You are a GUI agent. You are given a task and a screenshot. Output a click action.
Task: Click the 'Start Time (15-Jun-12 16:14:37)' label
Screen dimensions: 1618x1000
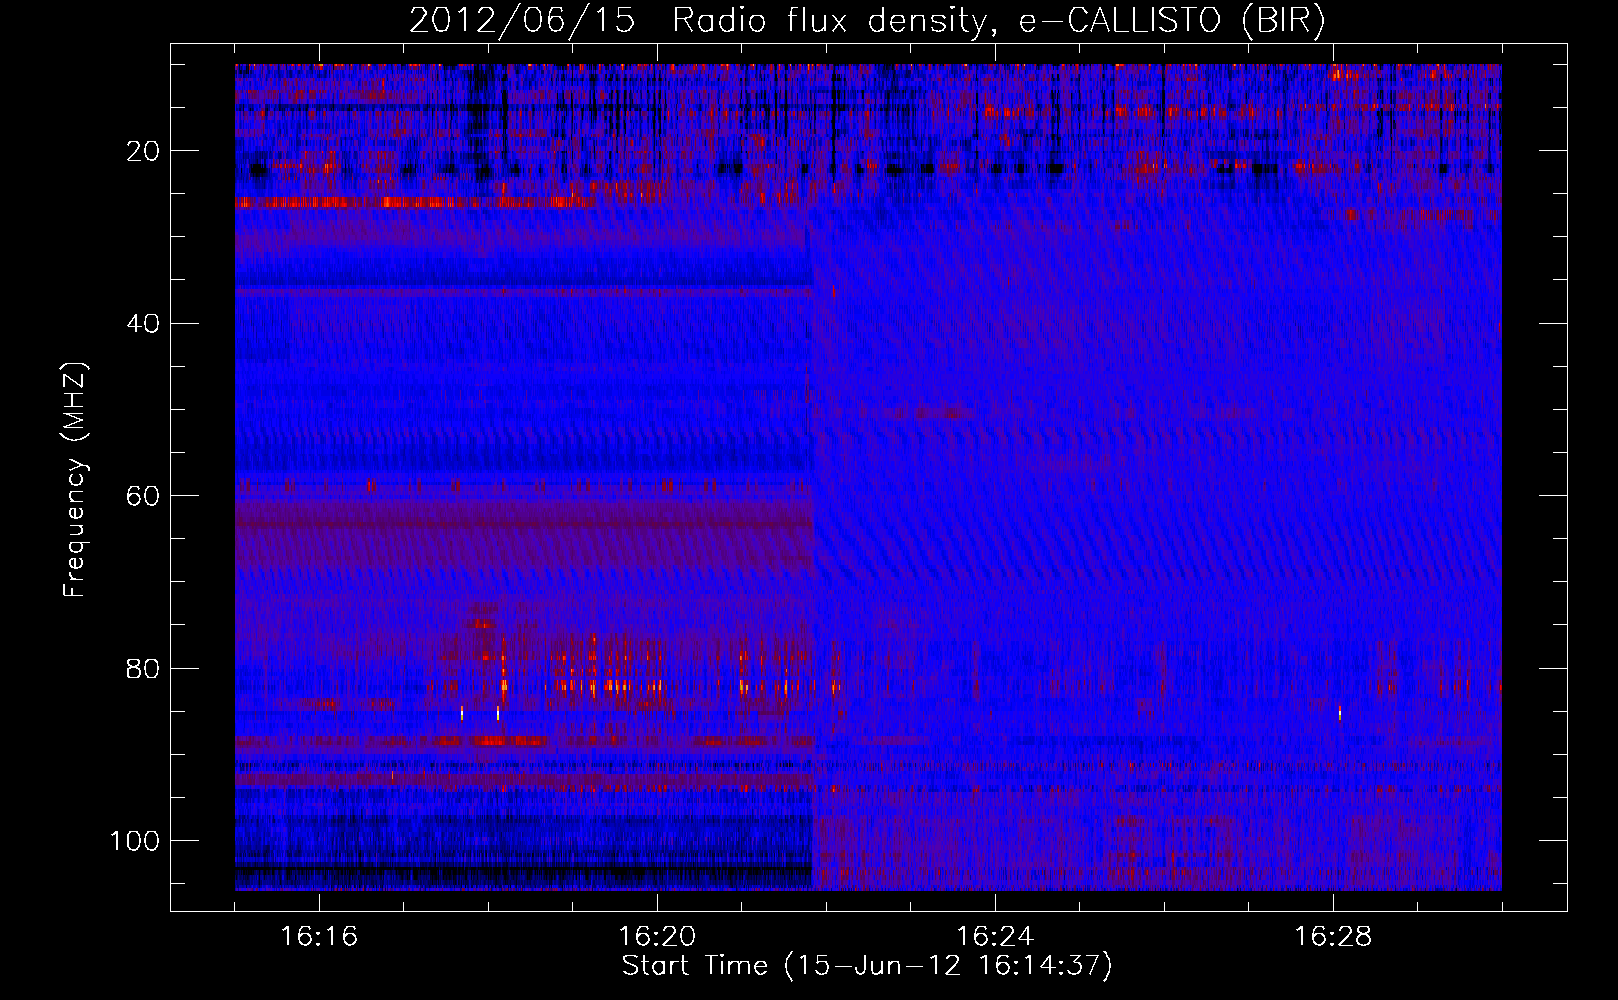(867, 966)
